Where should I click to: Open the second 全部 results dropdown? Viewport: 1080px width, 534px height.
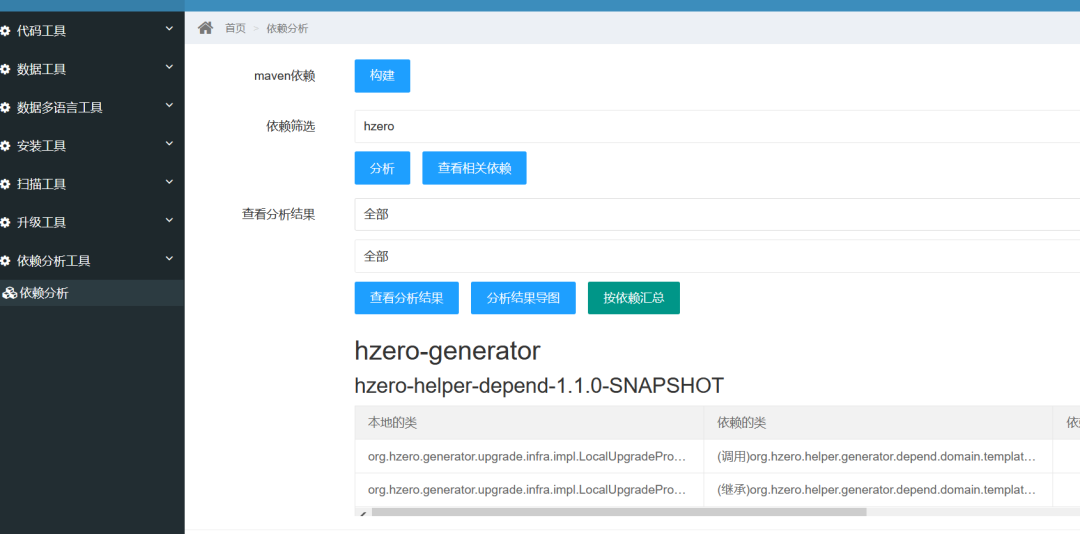(x=716, y=256)
